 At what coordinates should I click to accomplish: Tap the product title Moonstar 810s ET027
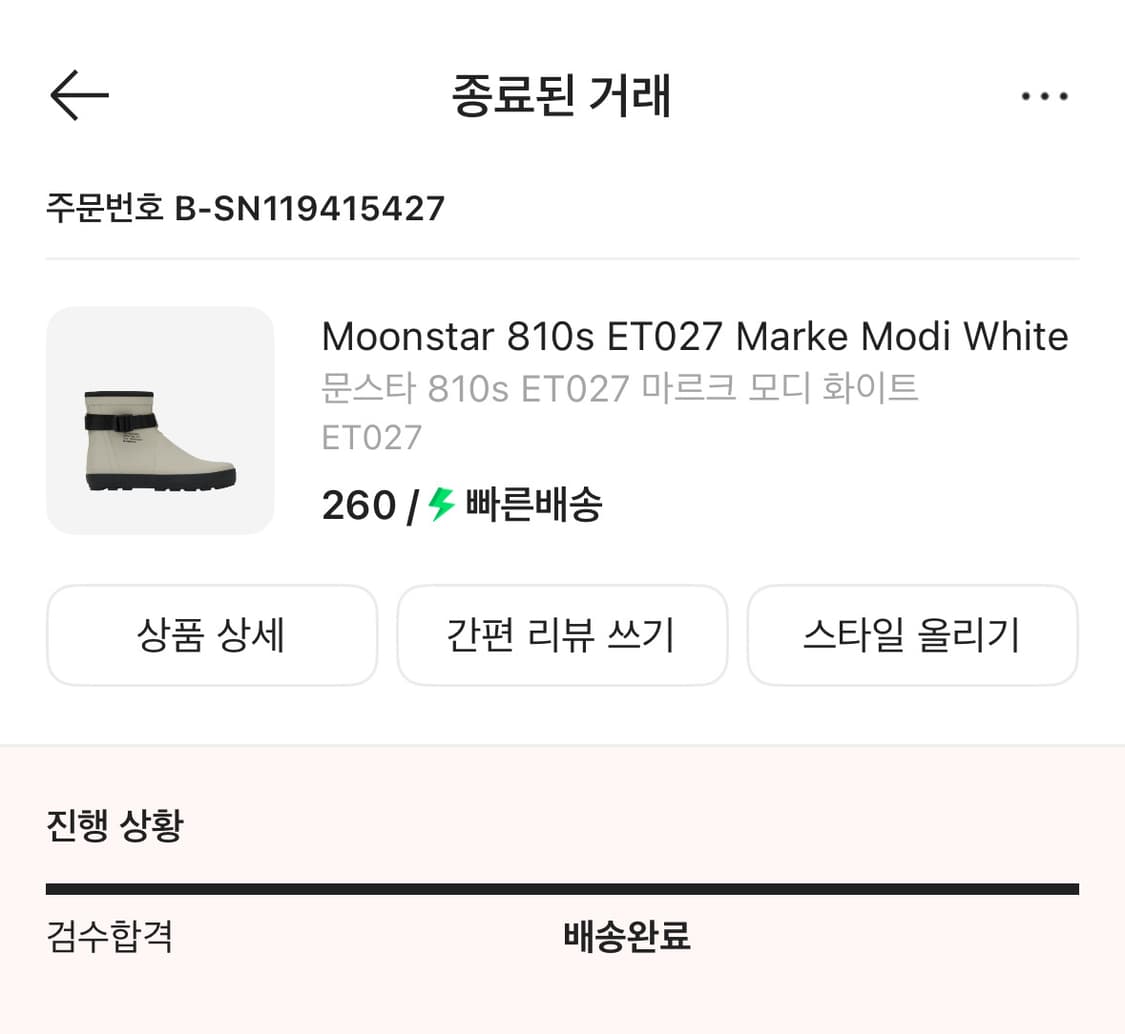[x=694, y=336]
